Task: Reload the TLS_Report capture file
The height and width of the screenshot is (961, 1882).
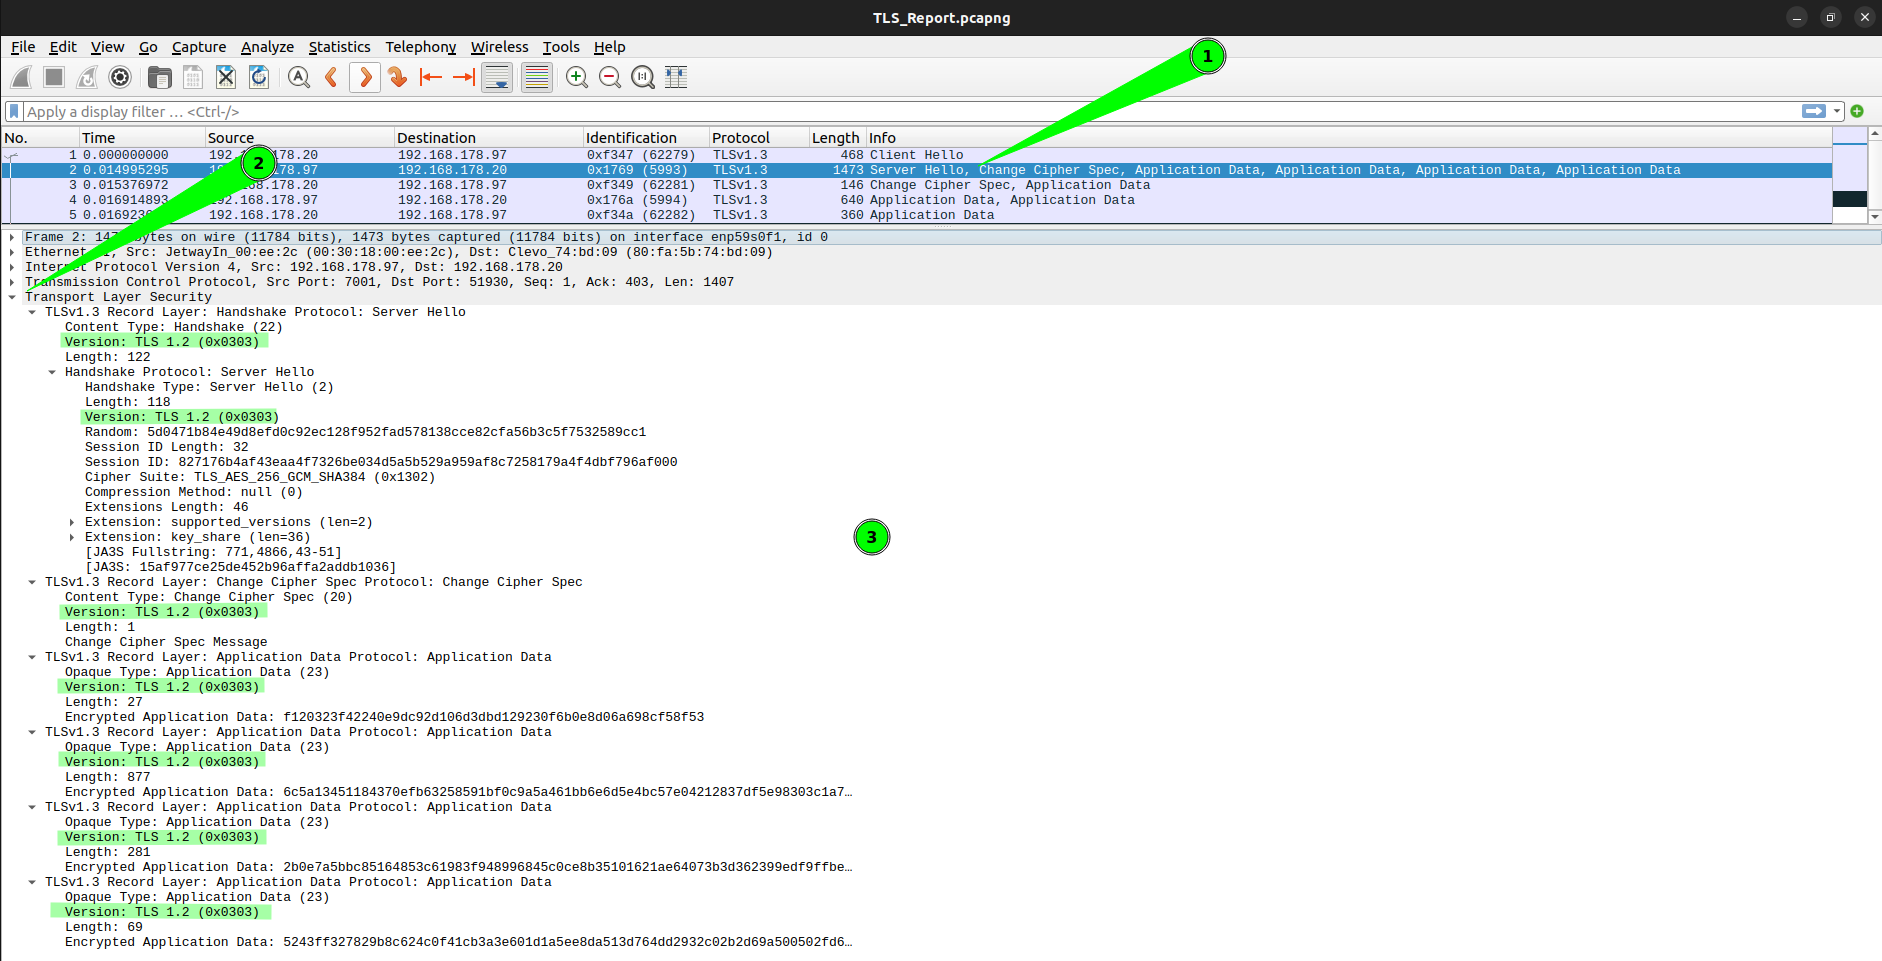Action: coord(259,77)
